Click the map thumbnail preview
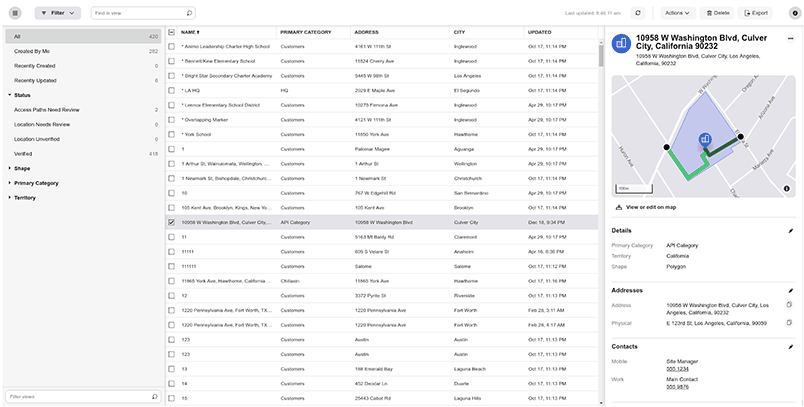Screen dimensions: 804x407 (x=704, y=136)
